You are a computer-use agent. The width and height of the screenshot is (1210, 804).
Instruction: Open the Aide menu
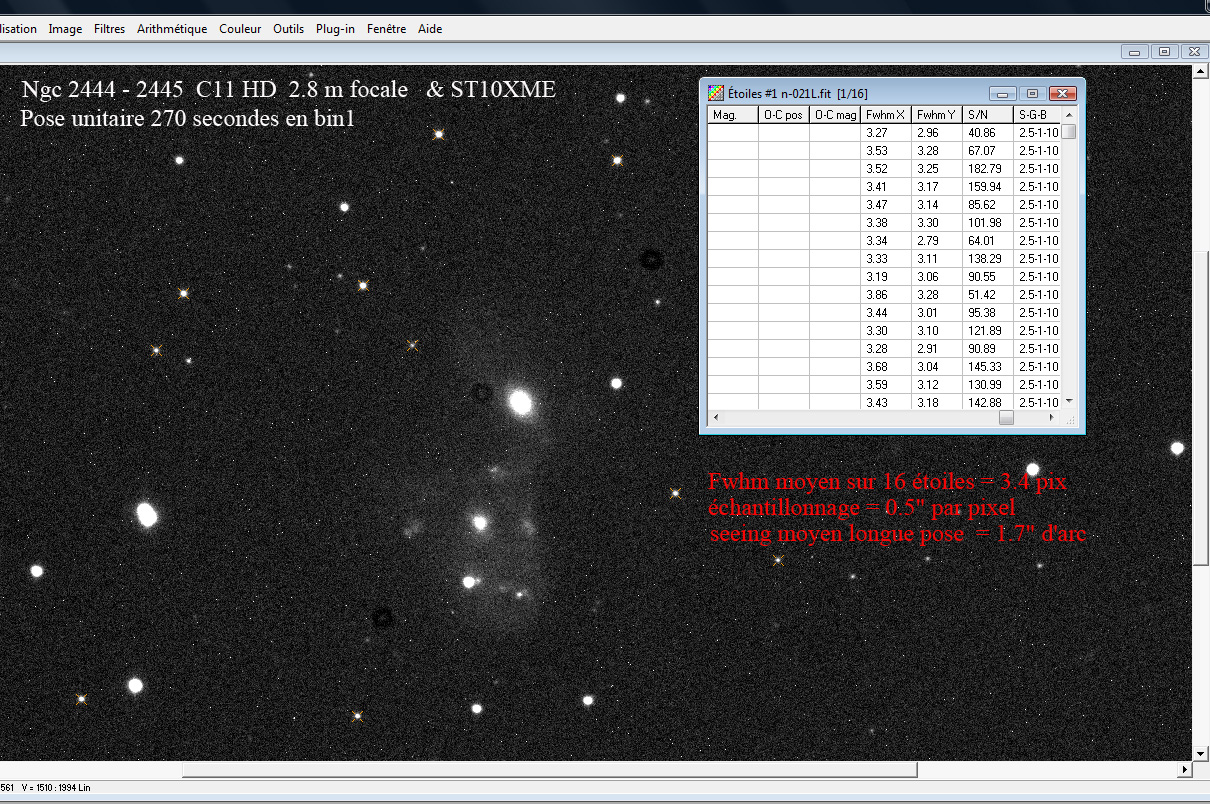[430, 29]
